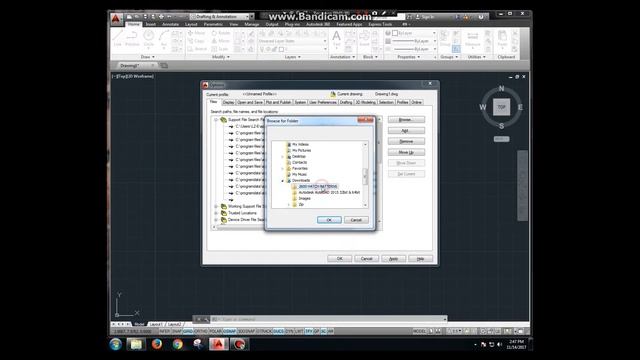Screen dimensions: 640x360
Task: Click the Insert block tool
Action: pos(364,39)
